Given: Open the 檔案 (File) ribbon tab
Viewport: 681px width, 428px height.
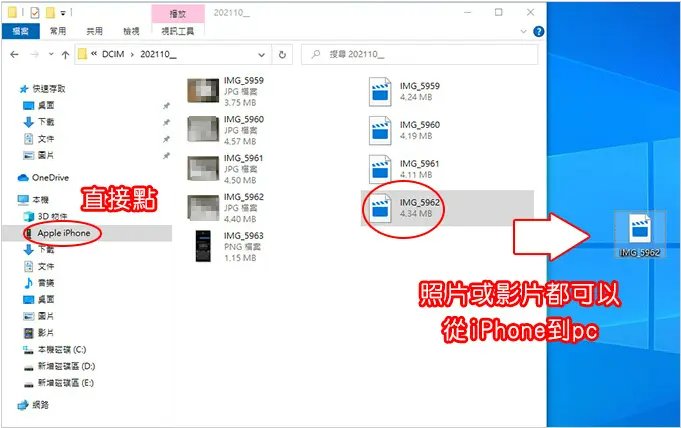Looking at the screenshot, I should [x=20, y=31].
